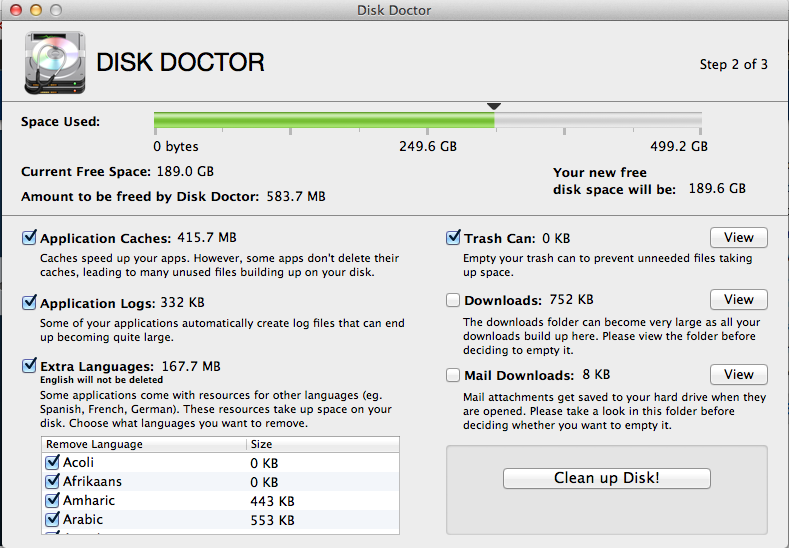Viewport: 789px width, 548px height.
Task: Click the Extra Languages 167.7 MB size
Action: pos(191,366)
